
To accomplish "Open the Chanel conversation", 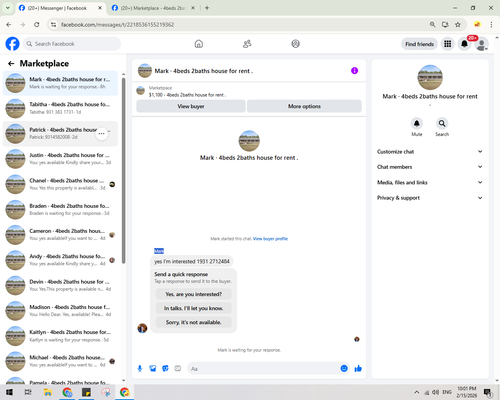I will click(60, 184).
